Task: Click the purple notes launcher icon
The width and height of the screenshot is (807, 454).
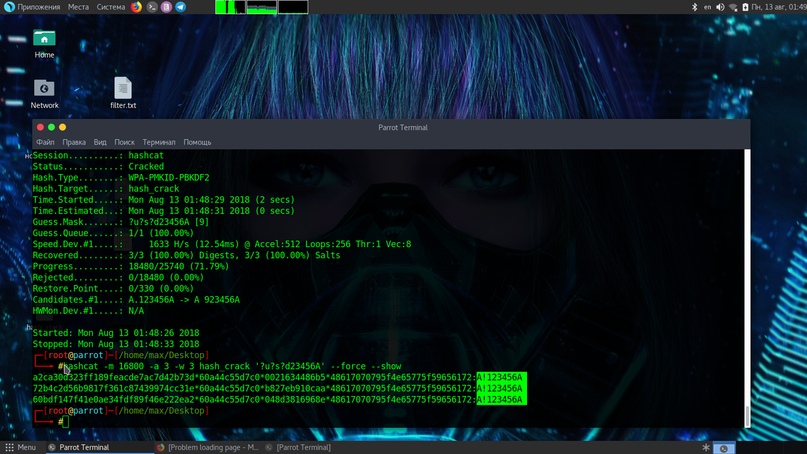Action: click(167, 7)
